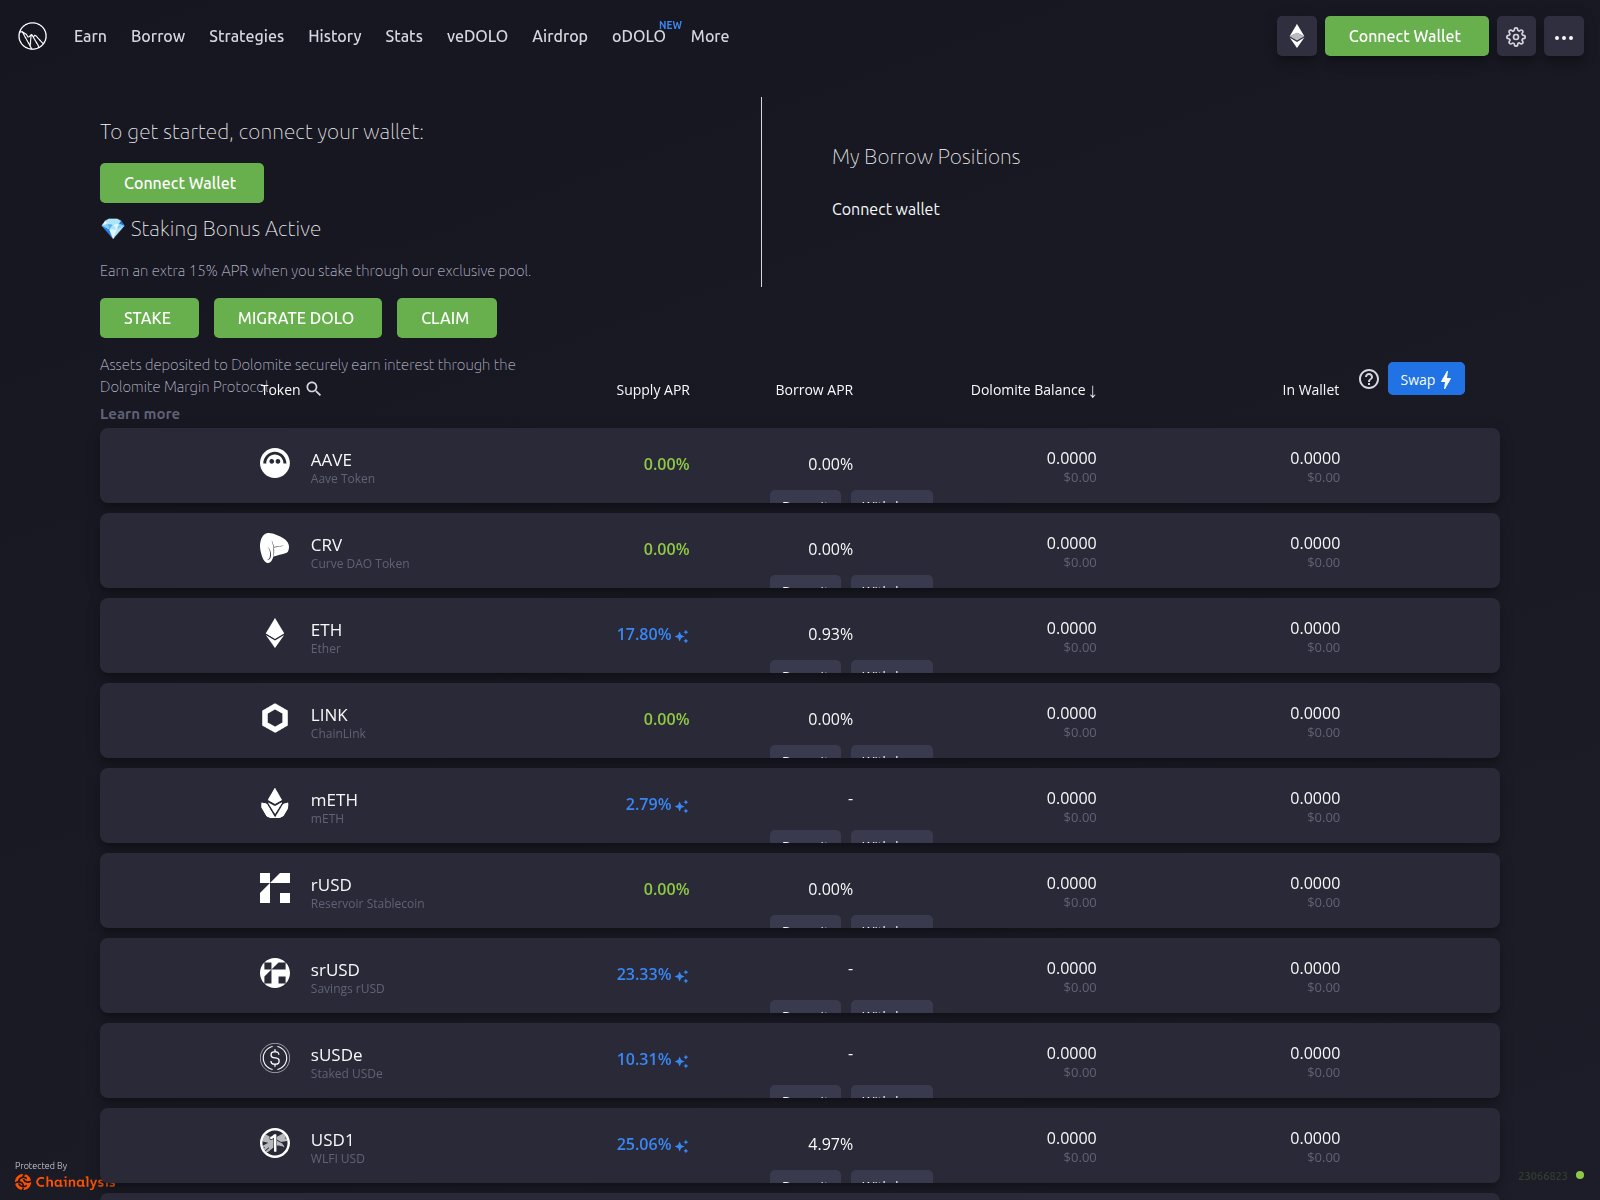Open the Ethereum network selector
The height and width of the screenshot is (1200, 1600).
(x=1297, y=36)
